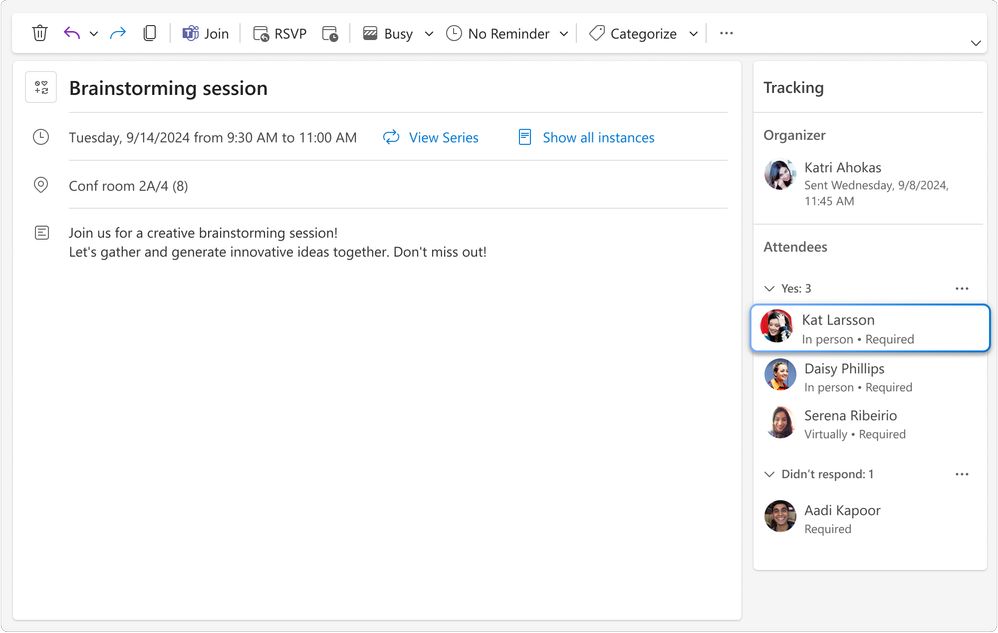This screenshot has height=633, width=998.
Task: Join the meeting via Teams
Action: [x=205, y=32]
